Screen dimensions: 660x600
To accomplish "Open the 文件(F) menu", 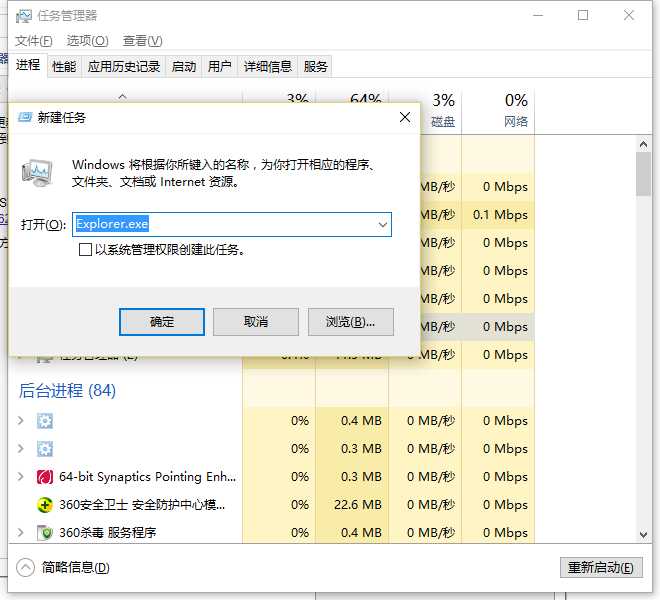I will 34,41.
